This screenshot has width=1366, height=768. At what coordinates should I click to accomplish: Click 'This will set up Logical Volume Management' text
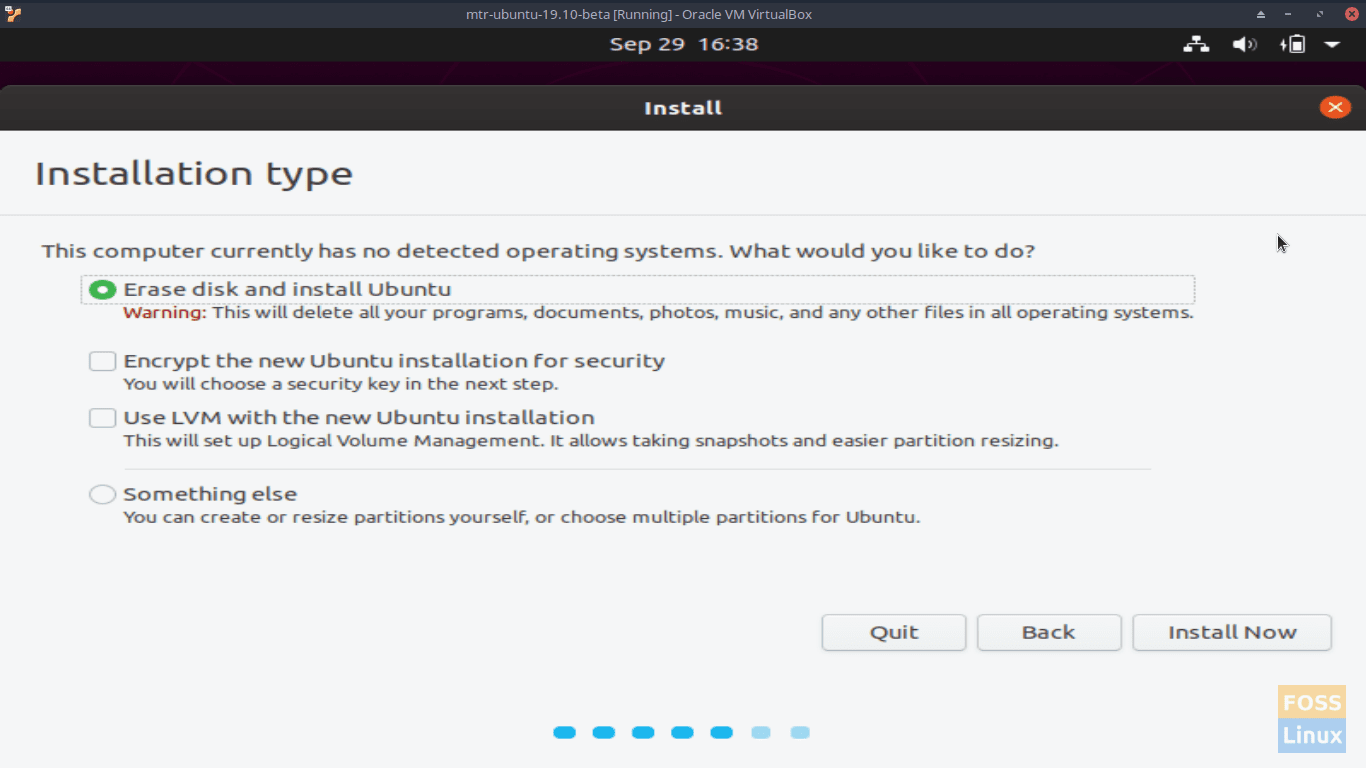590,441
